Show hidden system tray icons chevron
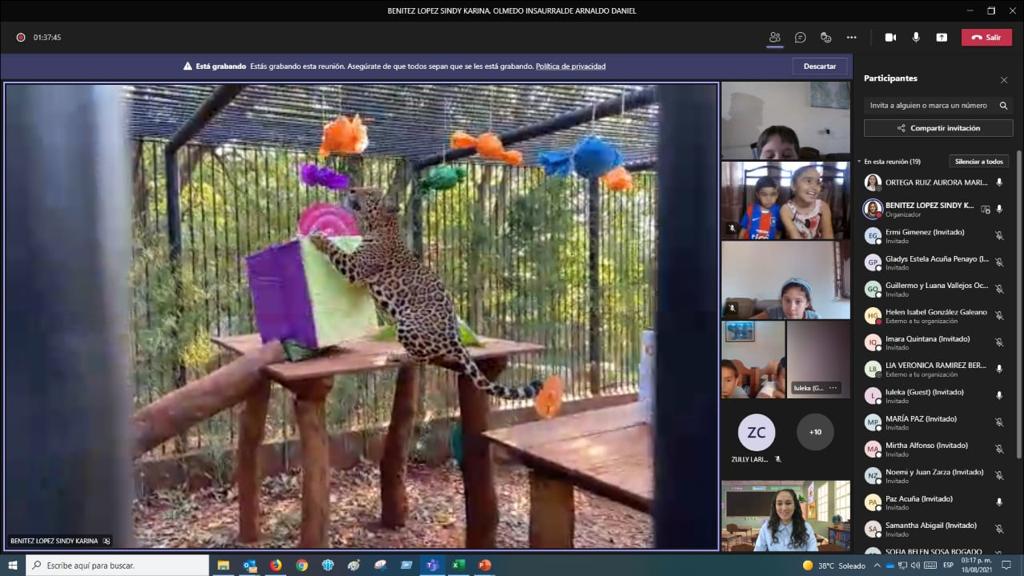 [x=876, y=566]
